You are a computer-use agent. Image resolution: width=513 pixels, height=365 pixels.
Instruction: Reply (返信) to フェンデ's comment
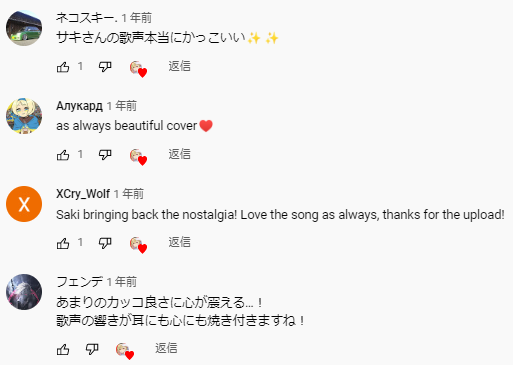tap(166, 348)
